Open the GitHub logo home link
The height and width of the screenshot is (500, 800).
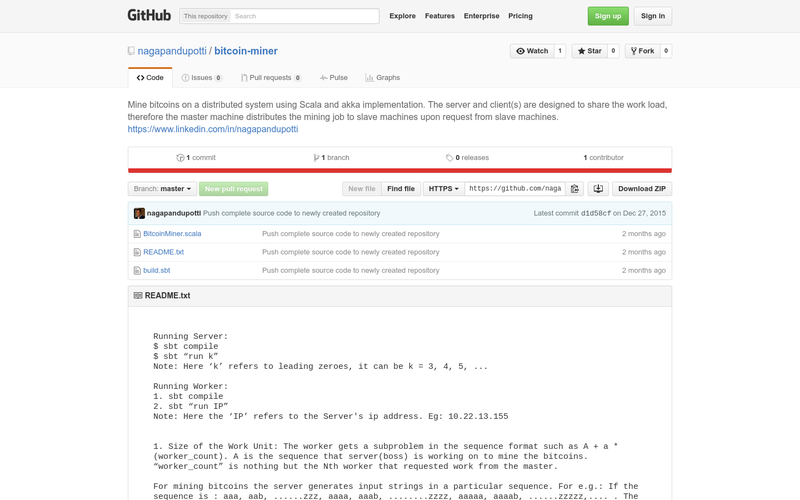pos(149,15)
